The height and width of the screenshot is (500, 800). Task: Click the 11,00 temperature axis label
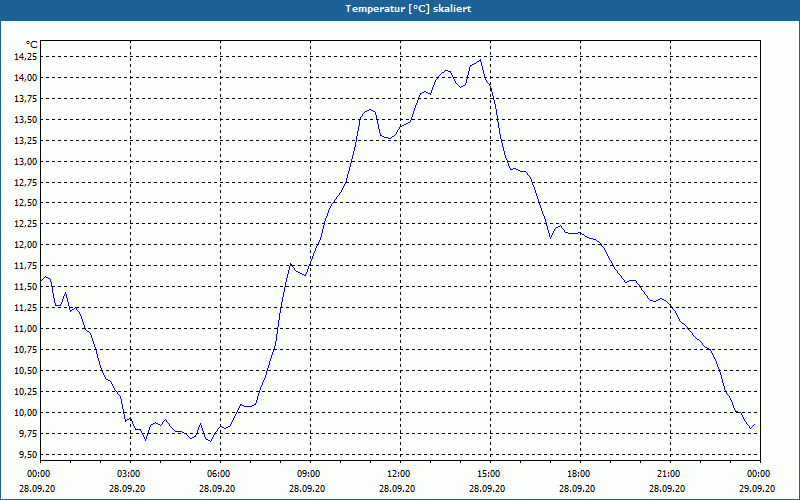point(26,329)
